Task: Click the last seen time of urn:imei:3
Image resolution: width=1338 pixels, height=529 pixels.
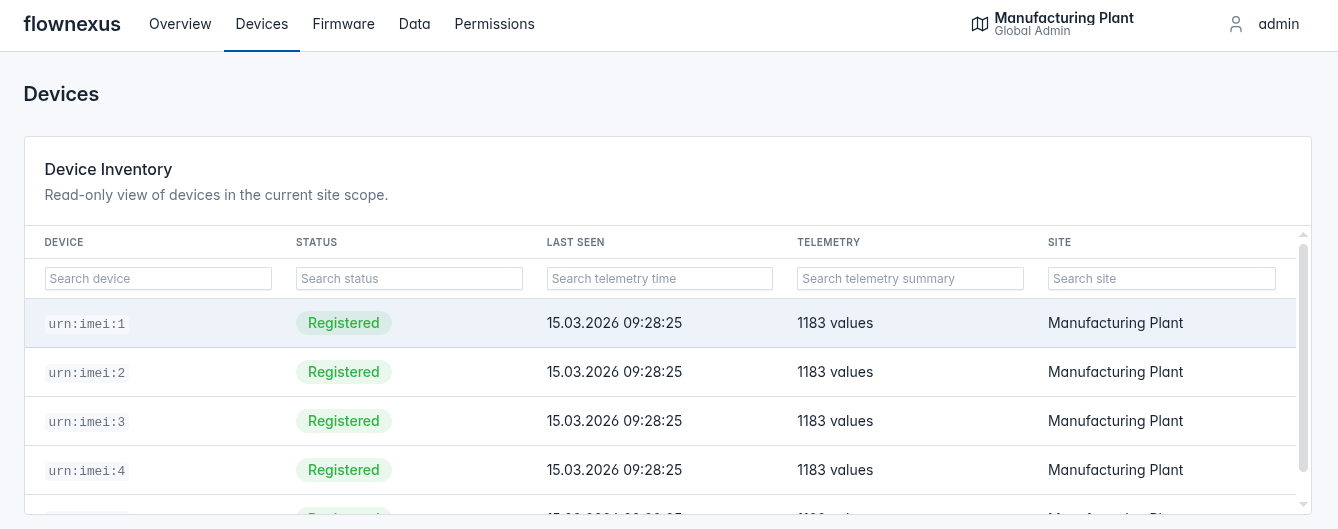Action: (x=614, y=421)
